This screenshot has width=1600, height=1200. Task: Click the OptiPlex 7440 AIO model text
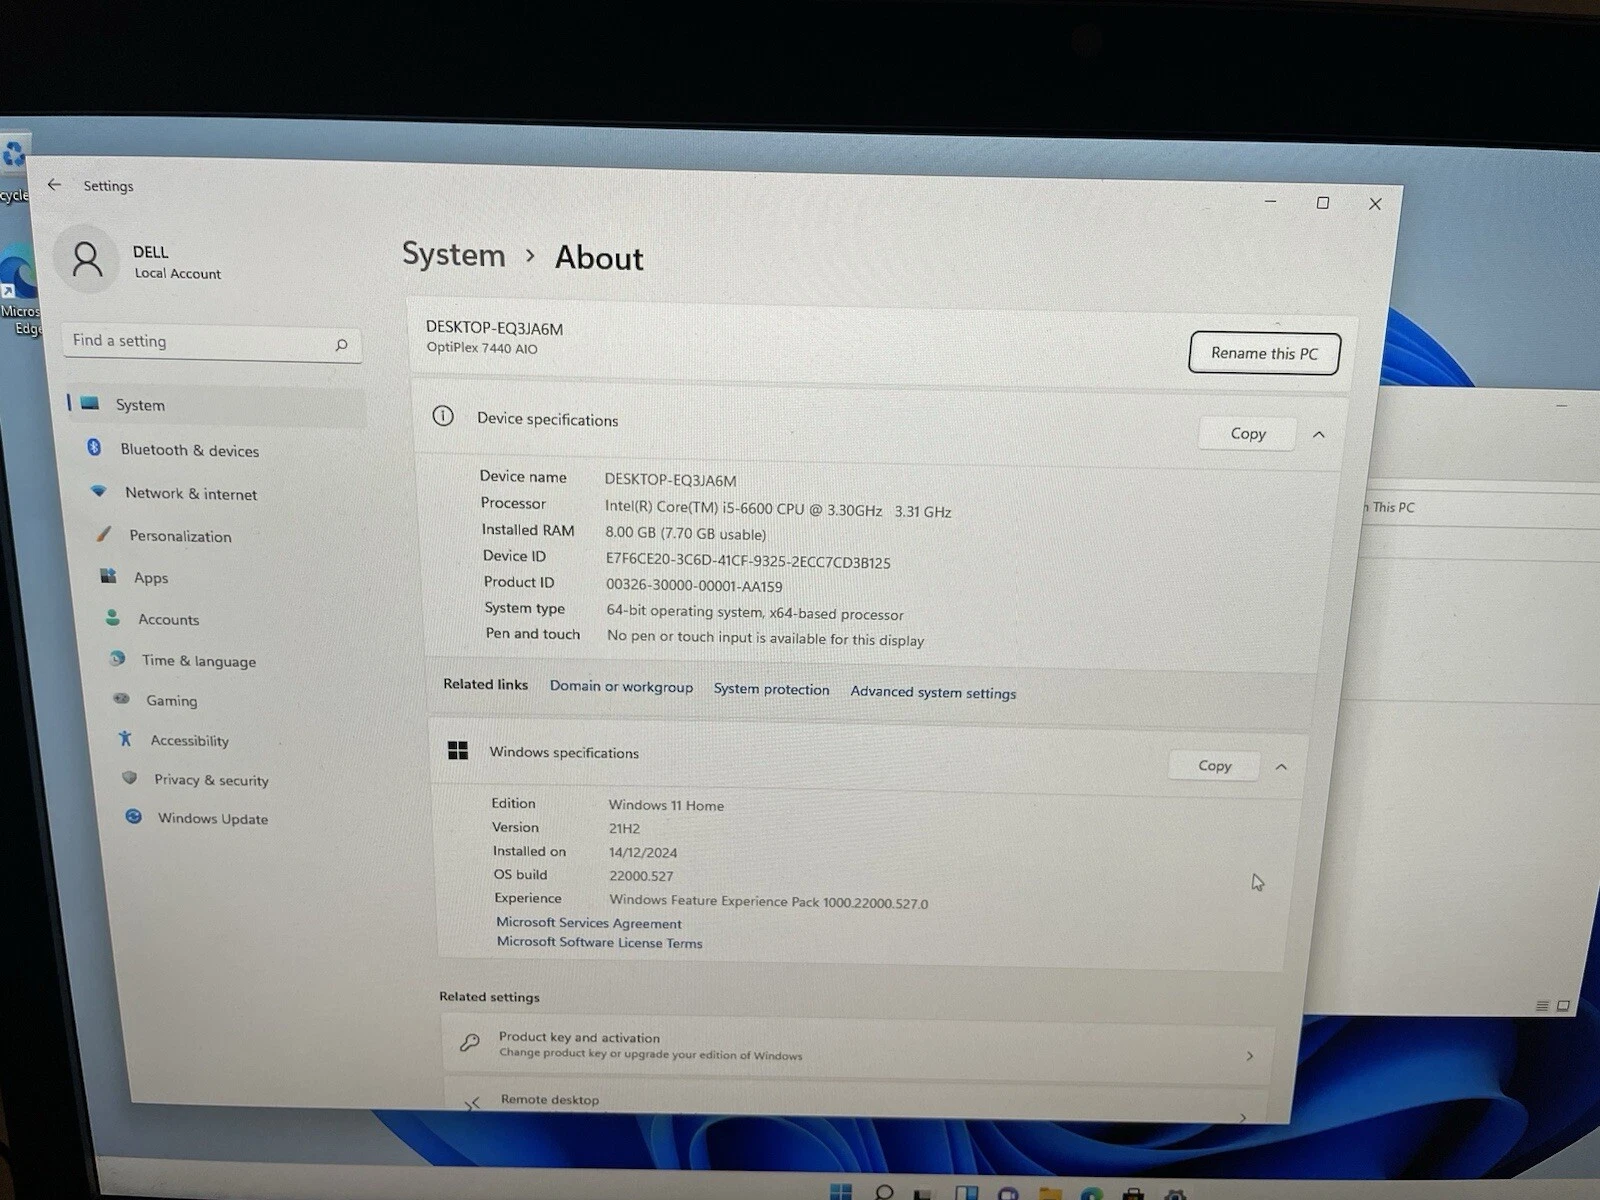tap(482, 348)
